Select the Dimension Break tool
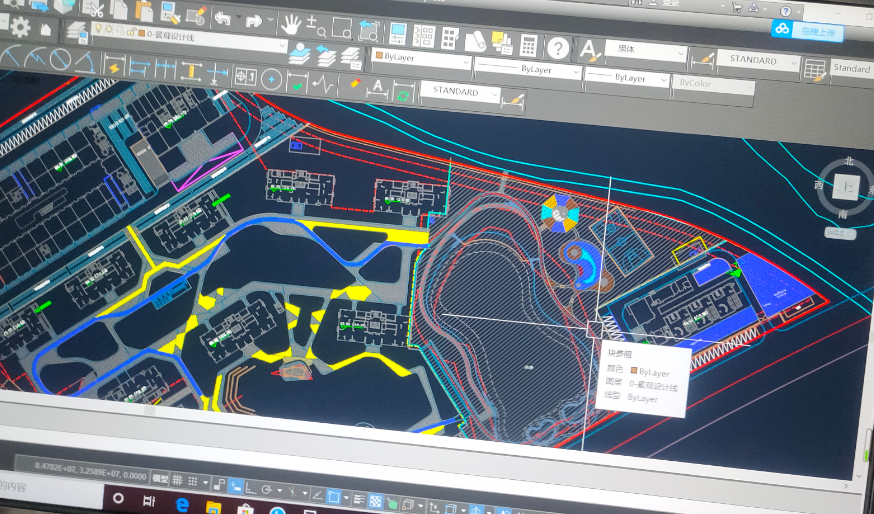The height and width of the screenshot is (514, 874). tap(216, 74)
